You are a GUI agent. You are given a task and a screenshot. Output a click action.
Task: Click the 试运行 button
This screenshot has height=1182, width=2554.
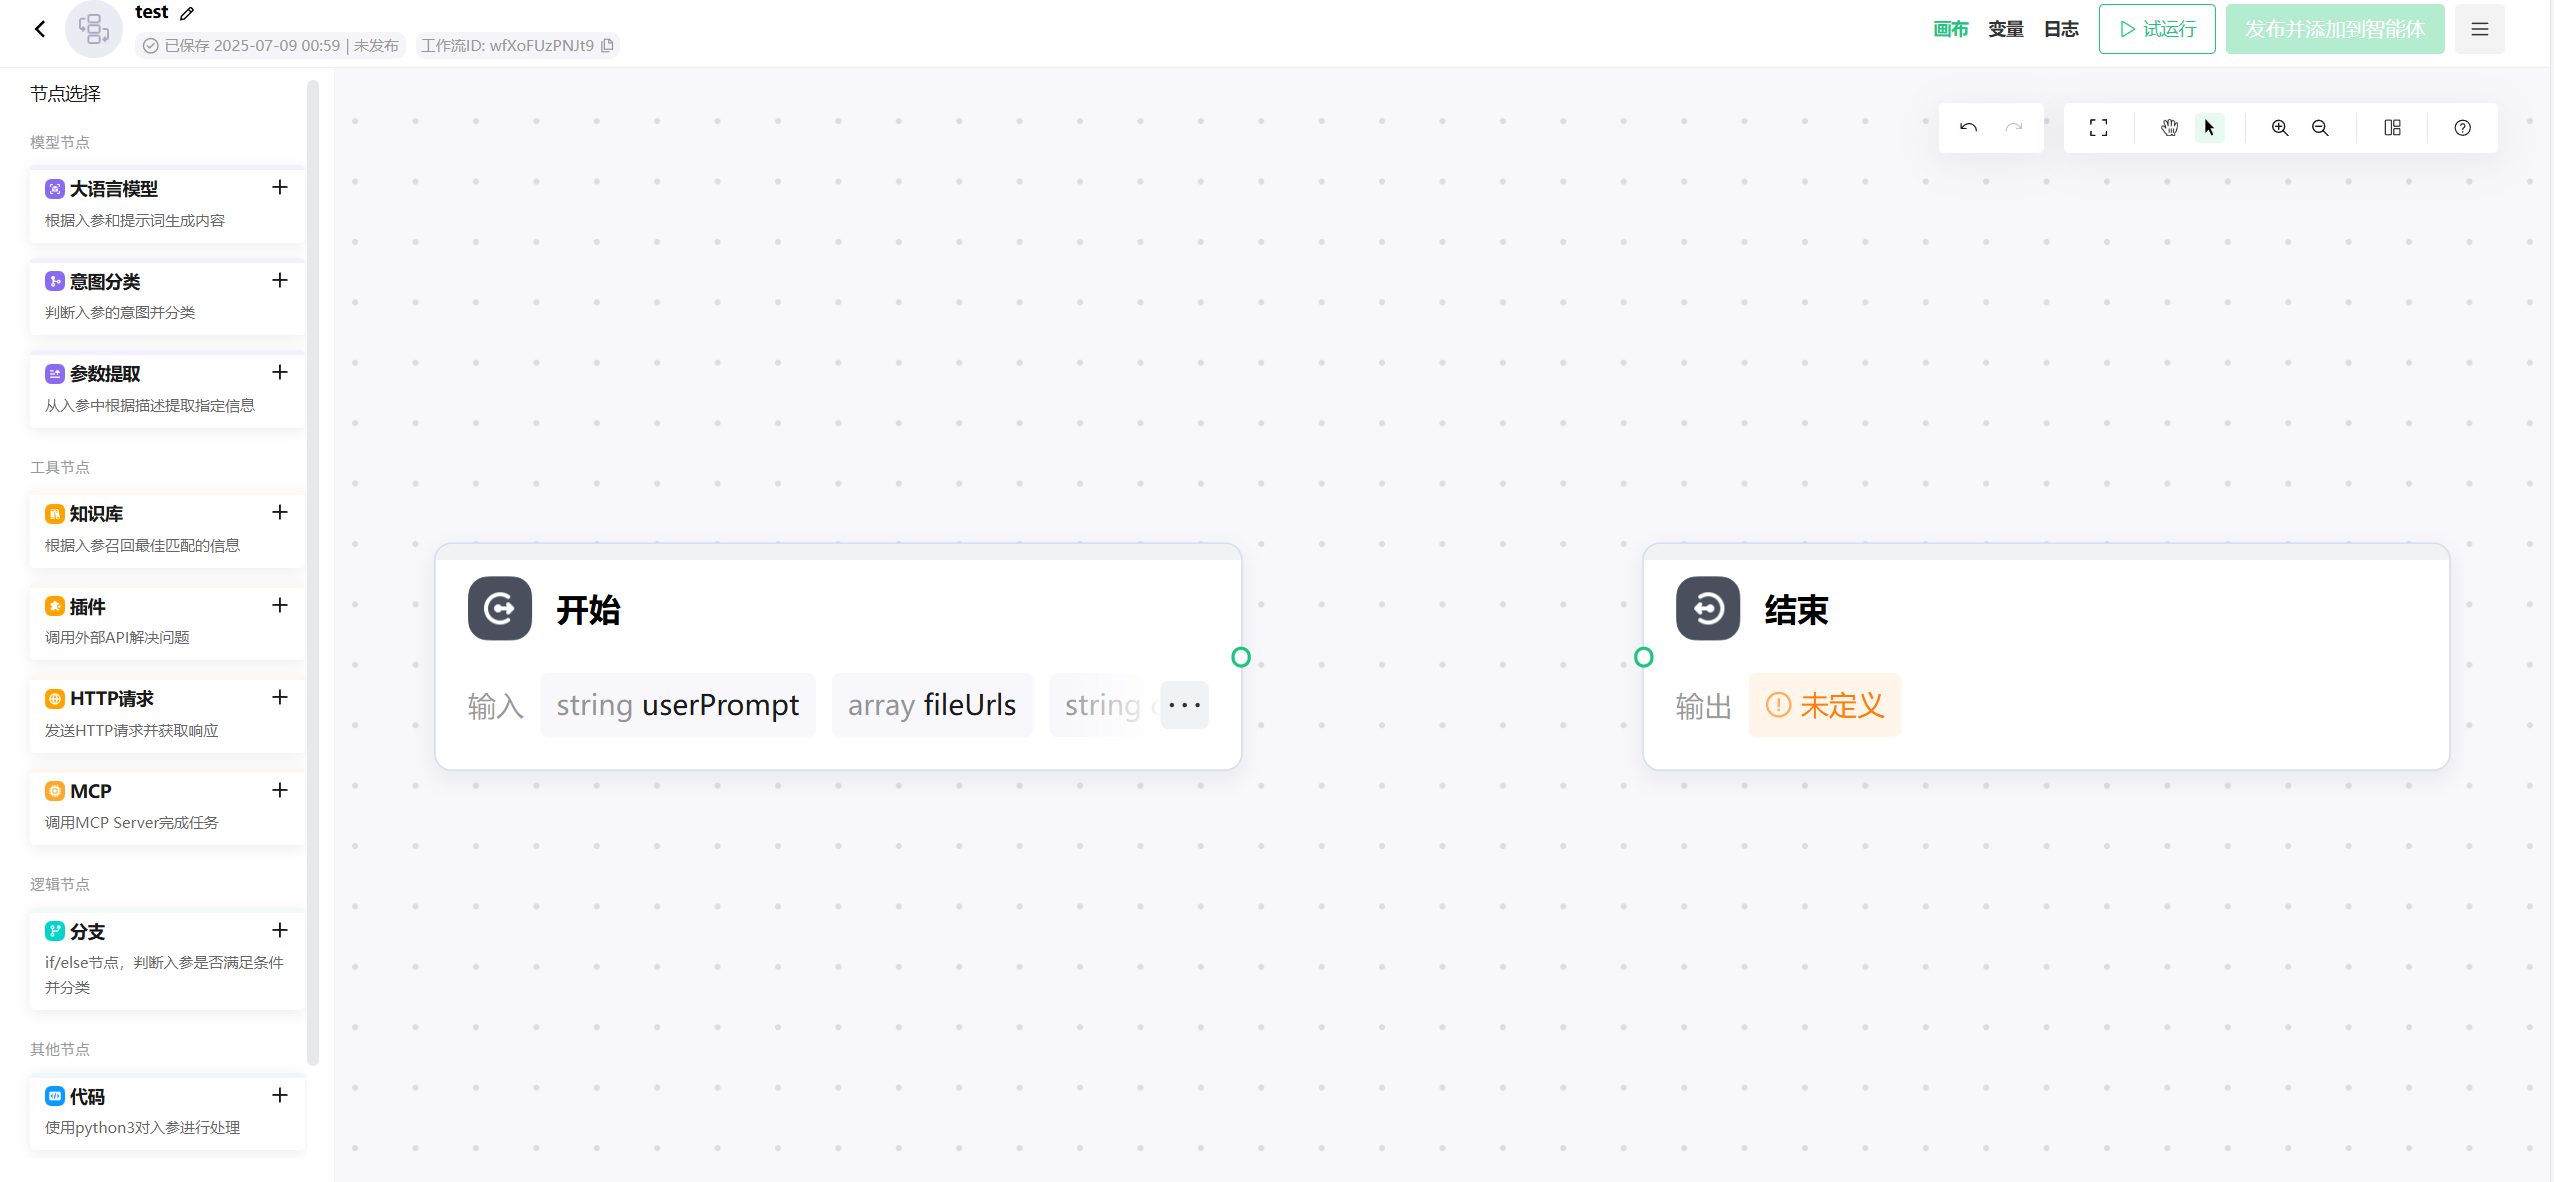point(2157,29)
